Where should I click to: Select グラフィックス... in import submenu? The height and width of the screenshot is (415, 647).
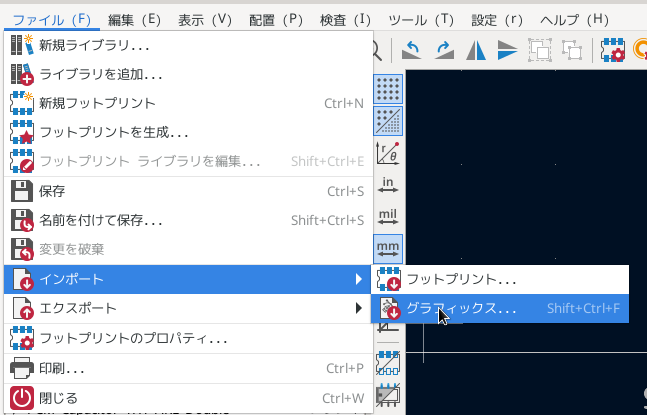[x=500, y=308]
